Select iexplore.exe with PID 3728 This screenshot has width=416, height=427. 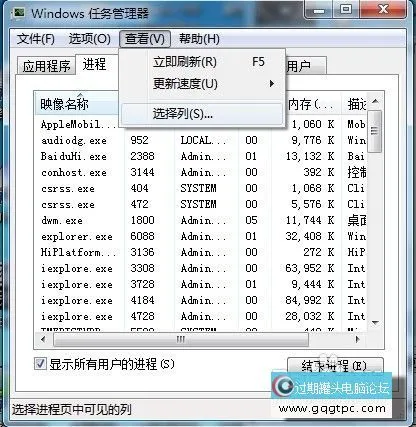(x=201, y=284)
